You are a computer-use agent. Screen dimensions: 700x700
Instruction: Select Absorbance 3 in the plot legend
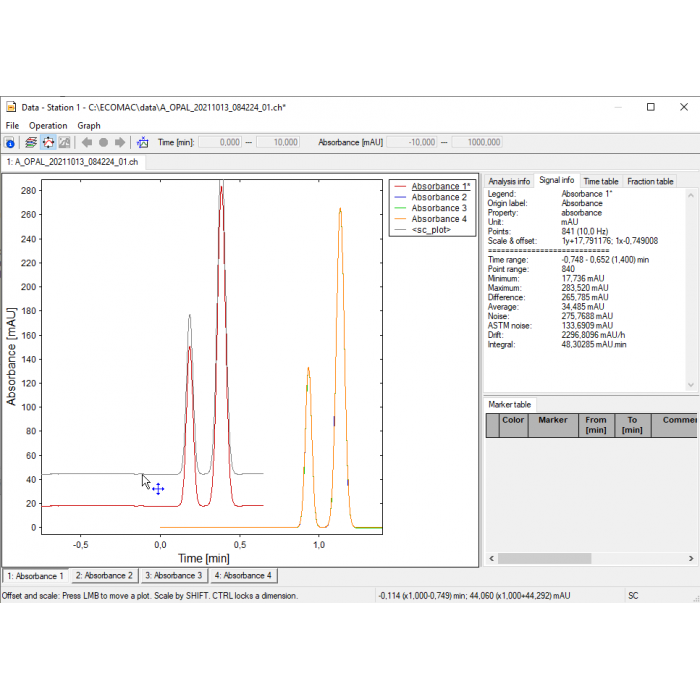(x=439, y=208)
